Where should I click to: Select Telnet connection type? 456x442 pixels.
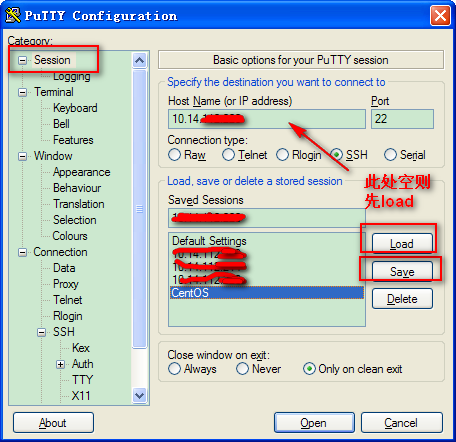pos(245,155)
